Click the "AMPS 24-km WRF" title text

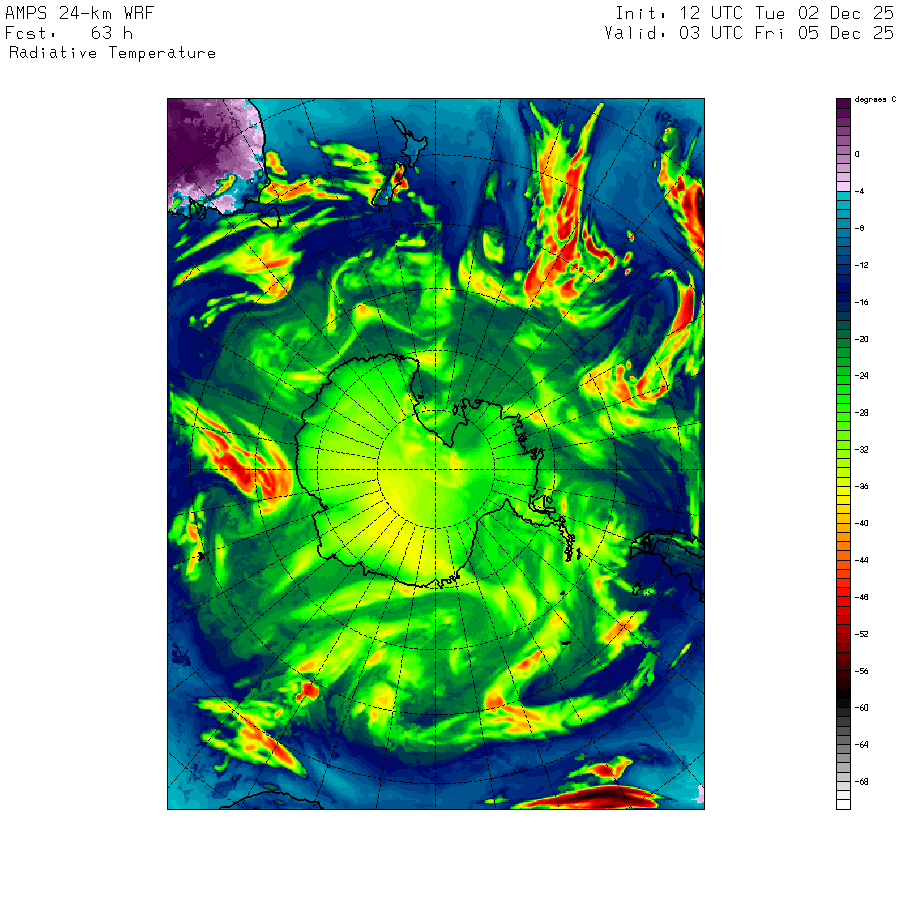click(80, 13)
